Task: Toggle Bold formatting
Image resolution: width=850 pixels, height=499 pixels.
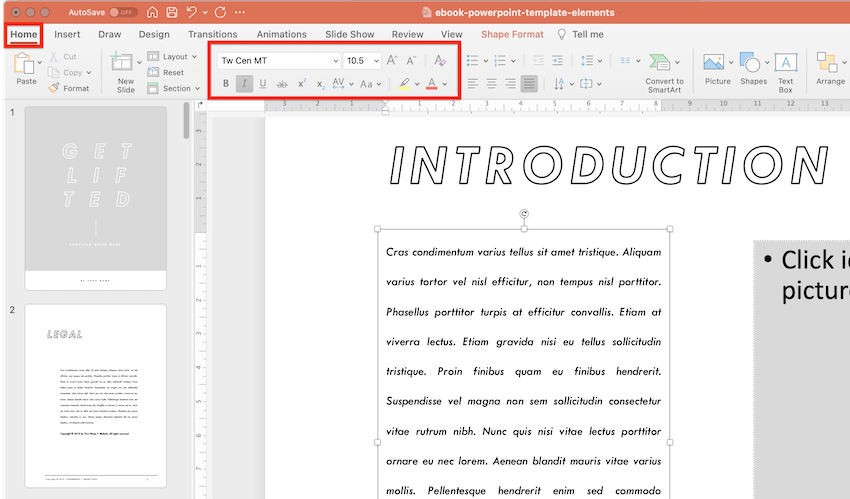Action: [226, 84]
